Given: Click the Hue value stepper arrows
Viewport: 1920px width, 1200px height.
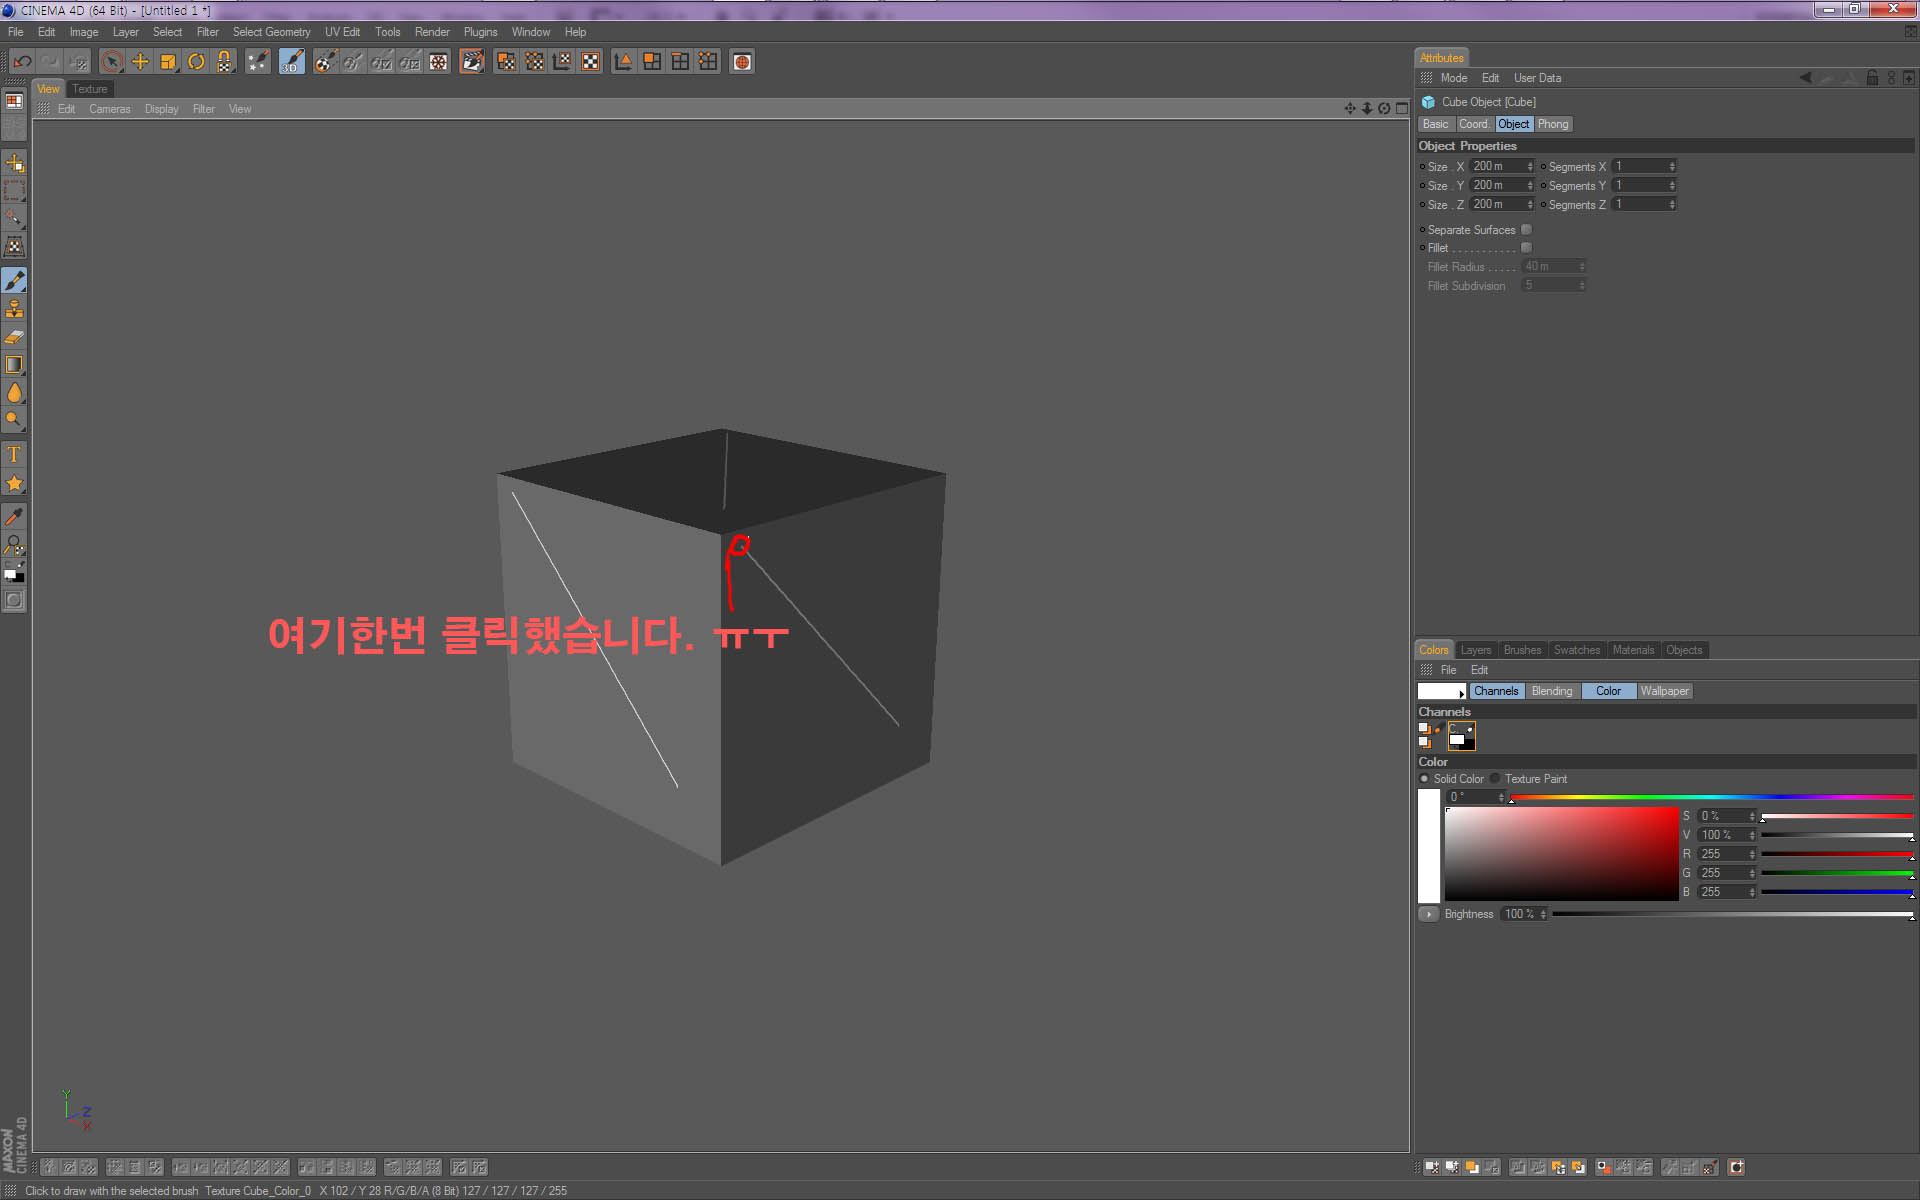Looking at the screenshot, I should point(1501,797).
